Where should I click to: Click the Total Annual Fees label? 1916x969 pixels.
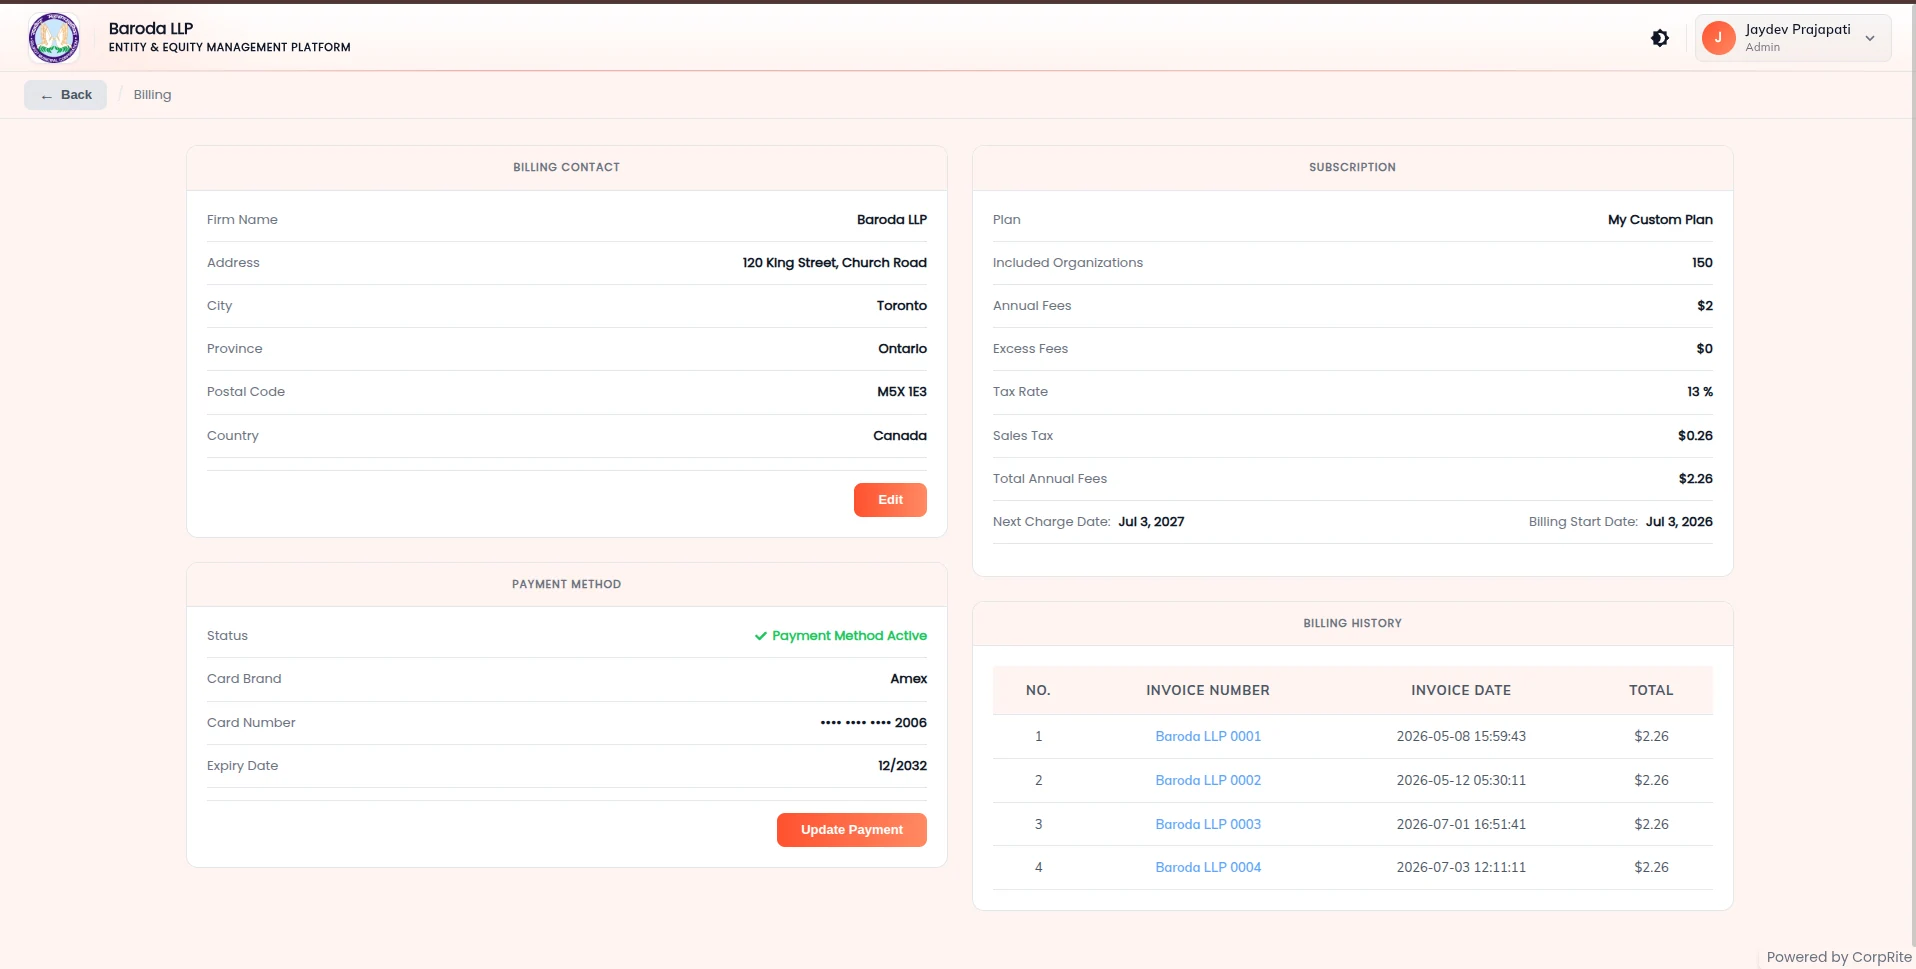[1050, 479]
